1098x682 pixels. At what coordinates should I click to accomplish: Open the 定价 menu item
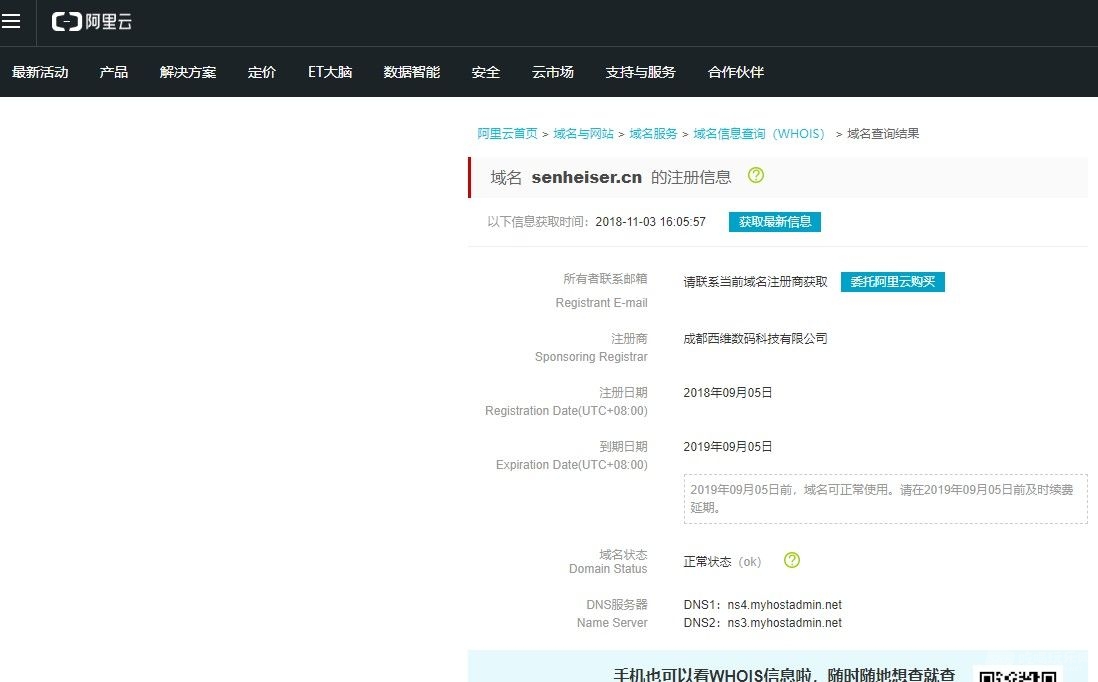pyautogui.click(x=262, y=72)
